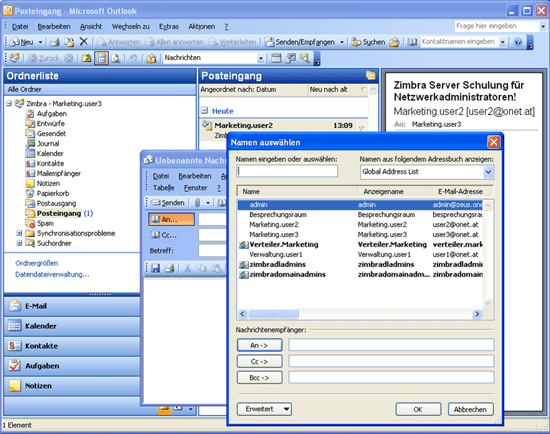Open the Kontaktnamen eingeben dropdown arrow
The height and width of the screenshot is (434, 550).
click(x=503, y=42)
